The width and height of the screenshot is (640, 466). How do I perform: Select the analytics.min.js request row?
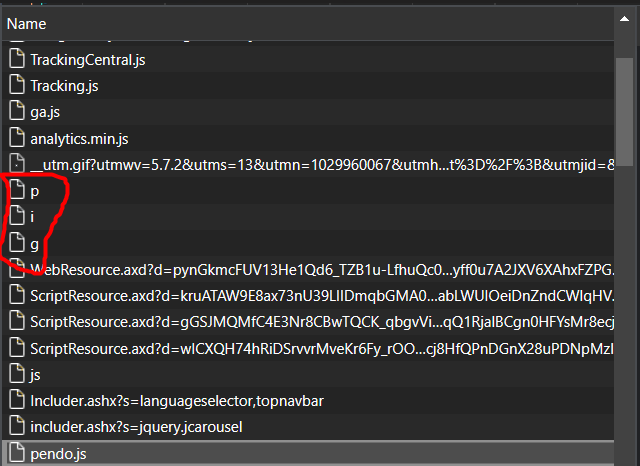79,138
